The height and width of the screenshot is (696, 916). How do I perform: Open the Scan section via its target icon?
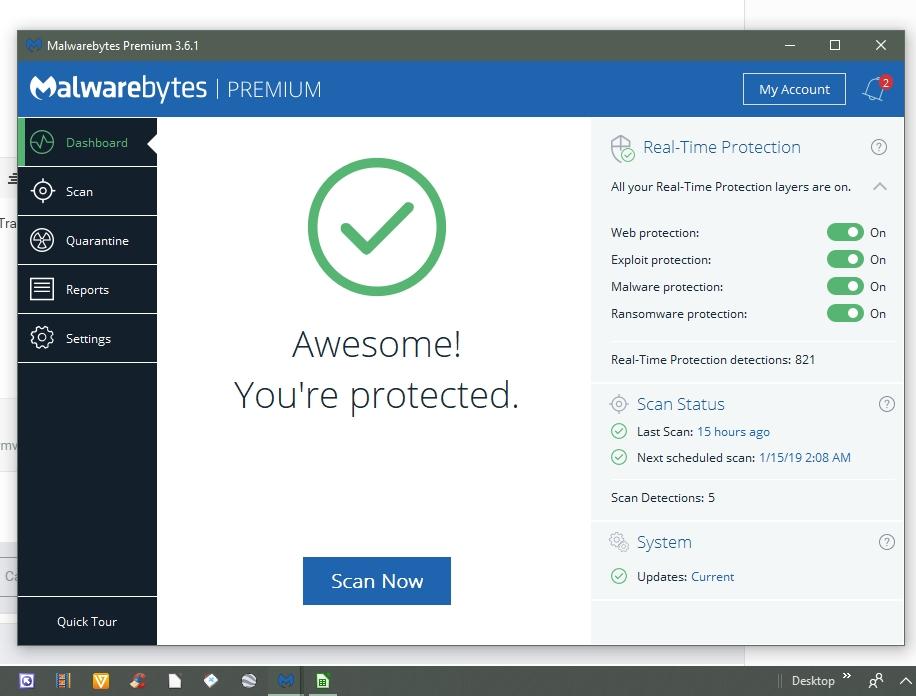pos(41,191)
